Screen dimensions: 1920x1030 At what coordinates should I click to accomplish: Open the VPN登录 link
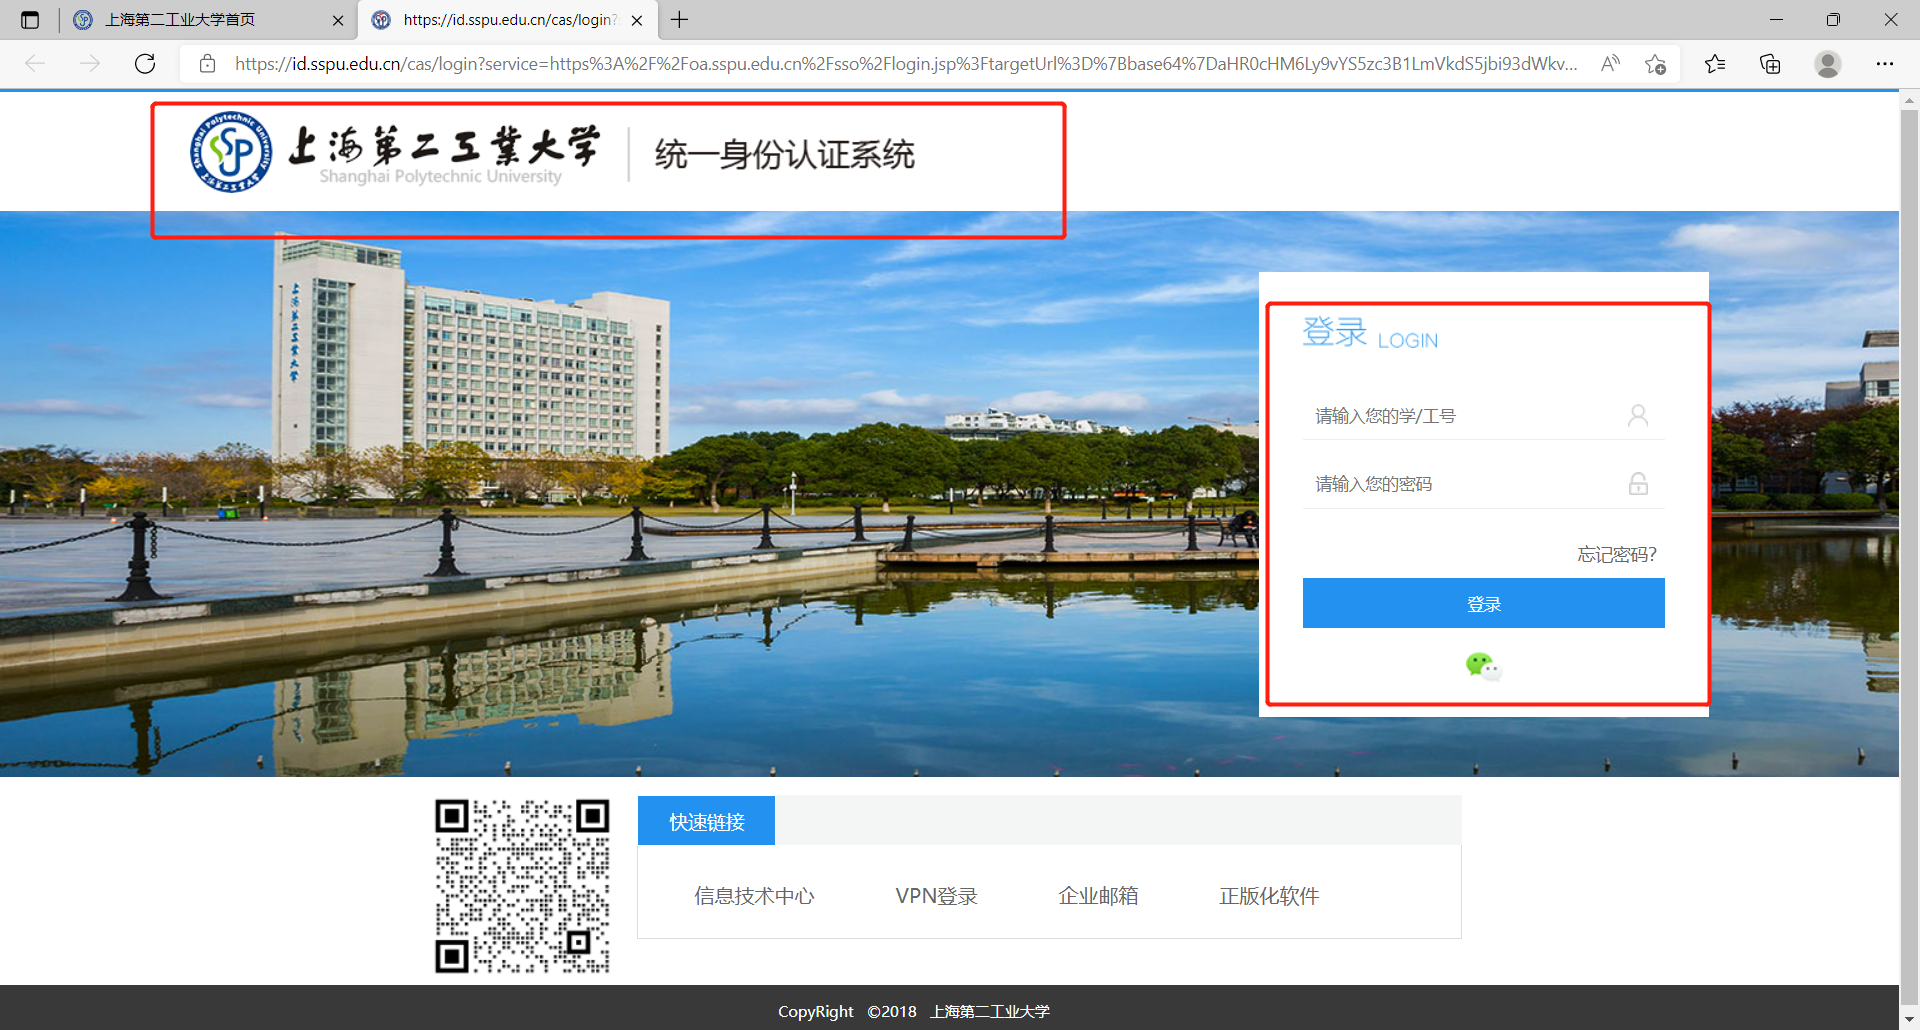pyautogui.click(x=936, y=896)
